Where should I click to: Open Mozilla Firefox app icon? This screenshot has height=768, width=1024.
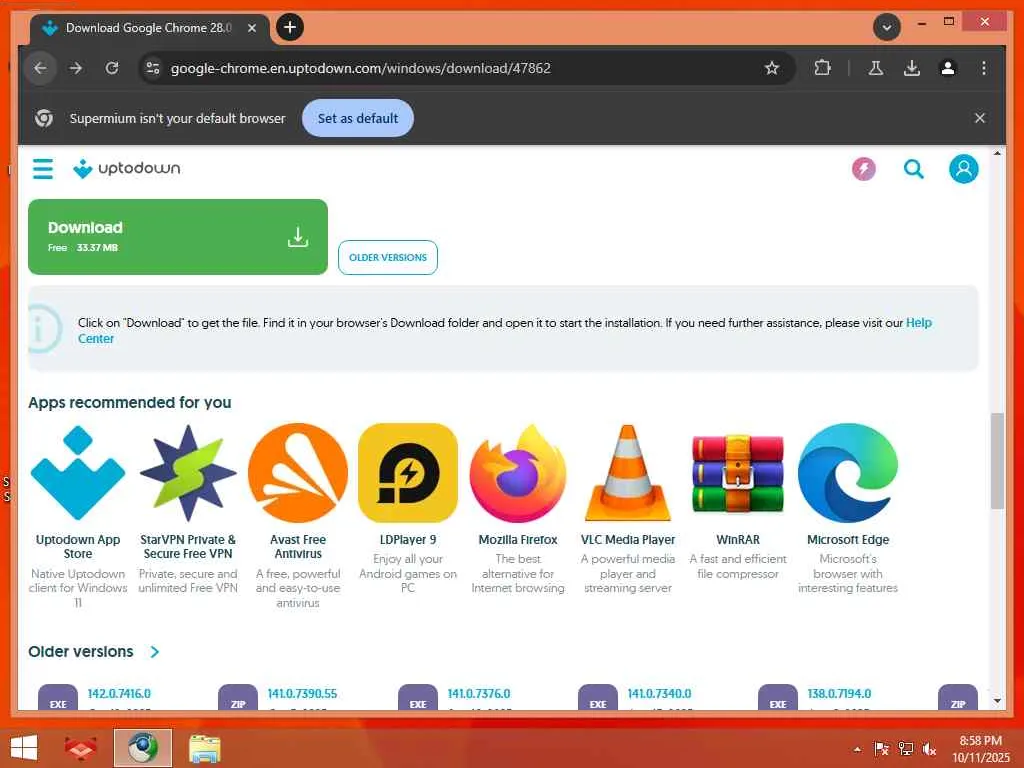[x=518, y=473]
